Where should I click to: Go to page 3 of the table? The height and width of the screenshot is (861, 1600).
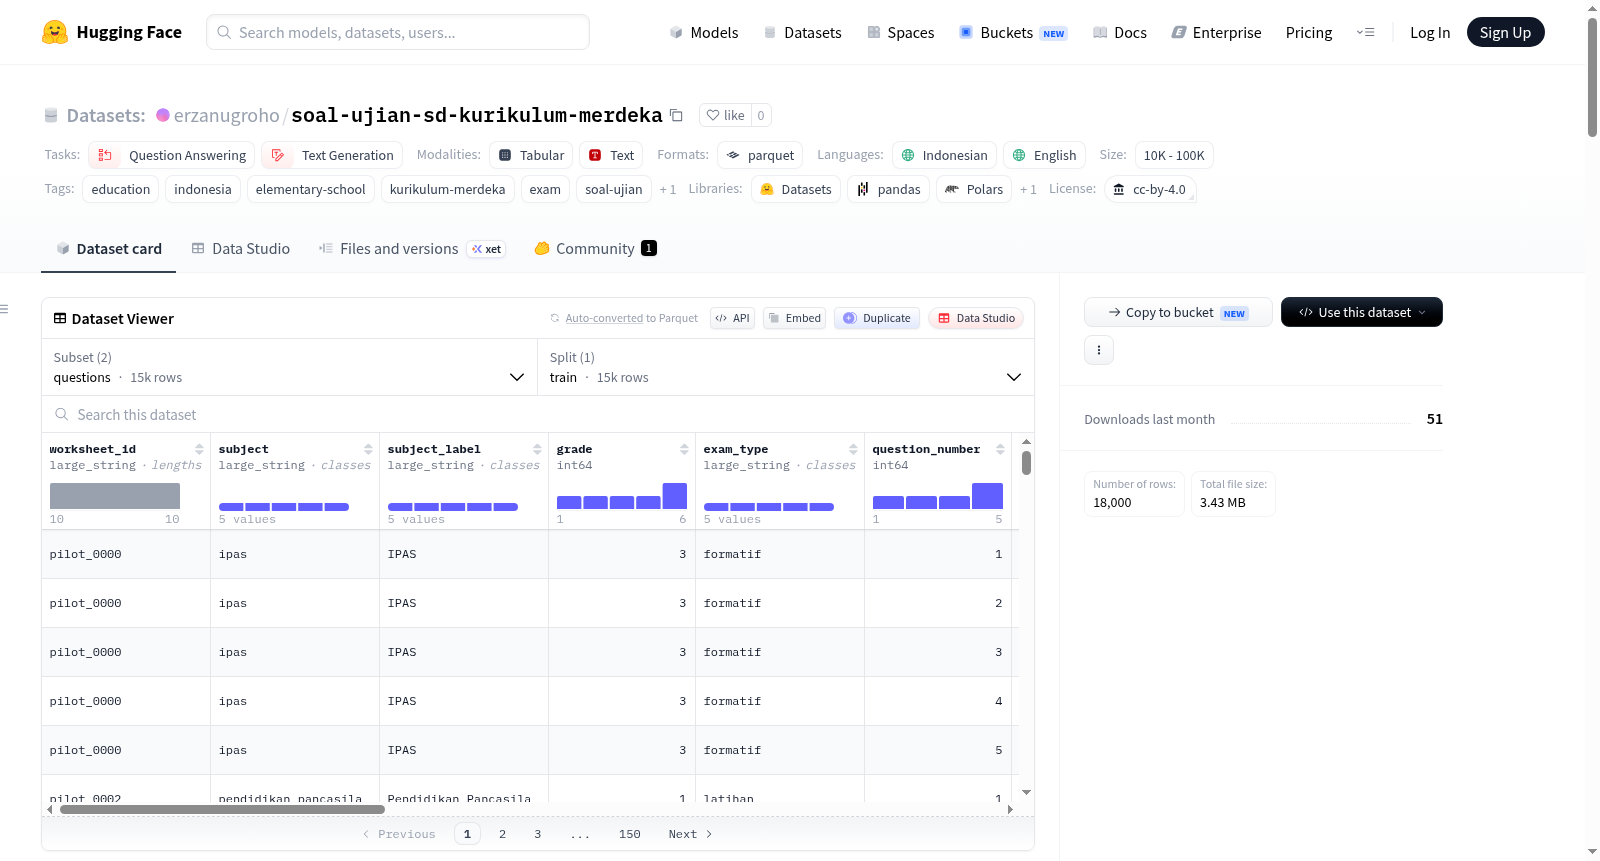click(x=537, y=834)
